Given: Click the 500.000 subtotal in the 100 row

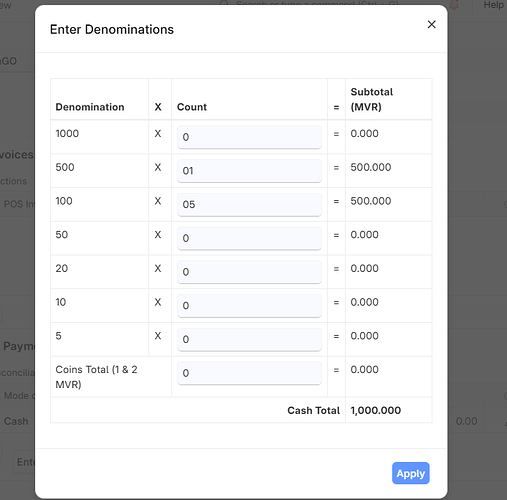Looking at the screenshot, I should coord(371,201).
